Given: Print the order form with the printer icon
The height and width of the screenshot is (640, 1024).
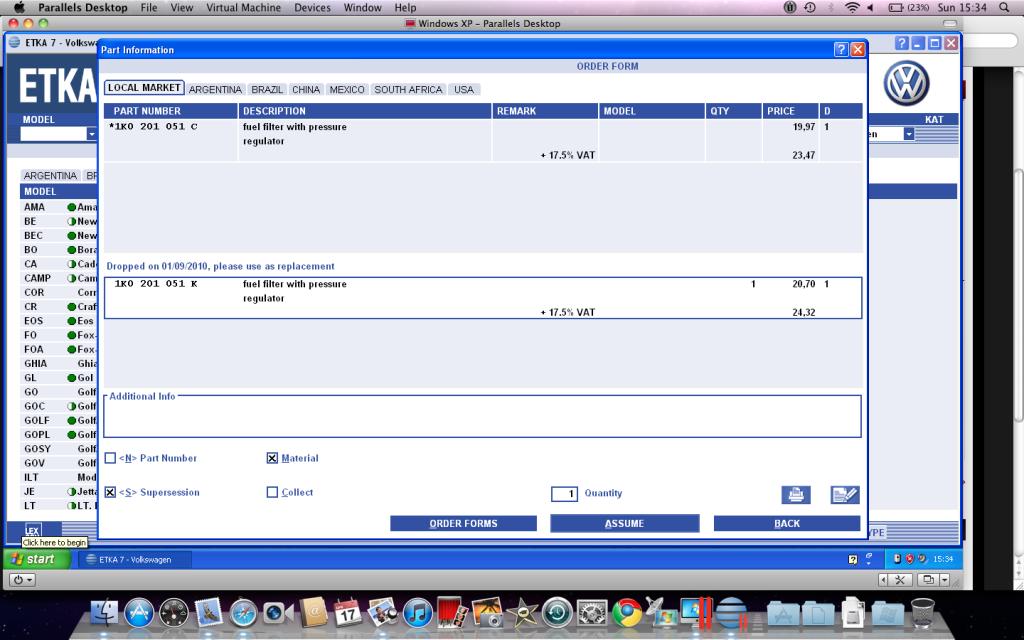Looking at the screenshot, I should click(796, 494).
